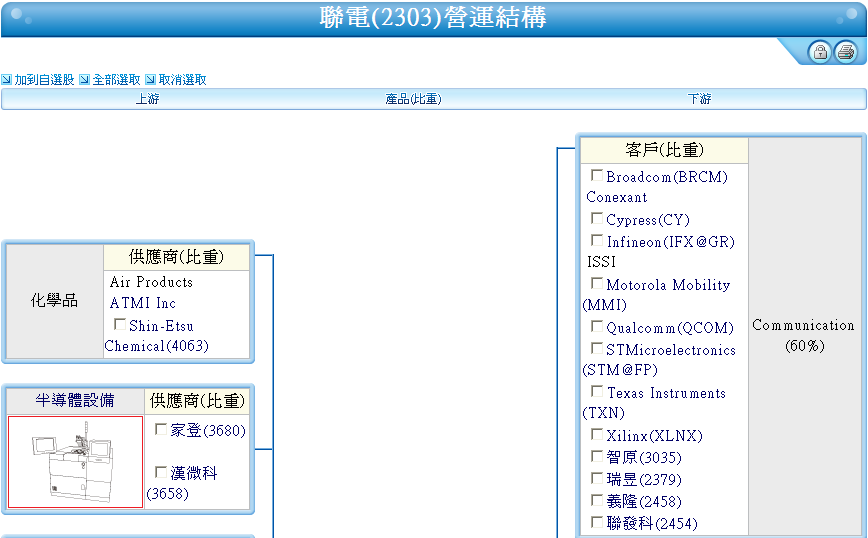Open the 瑞昱(2379) link
Screen dimensions: 868x538
644,479
